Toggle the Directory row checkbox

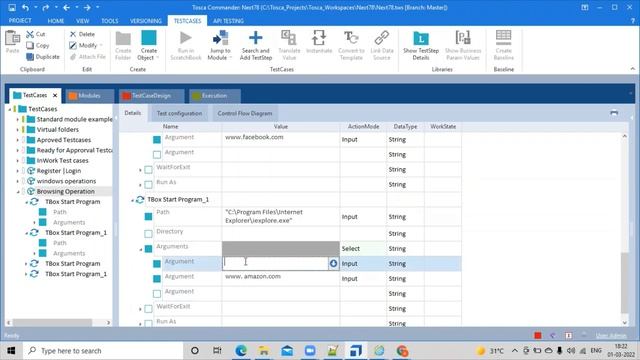[x=149, y=234]
